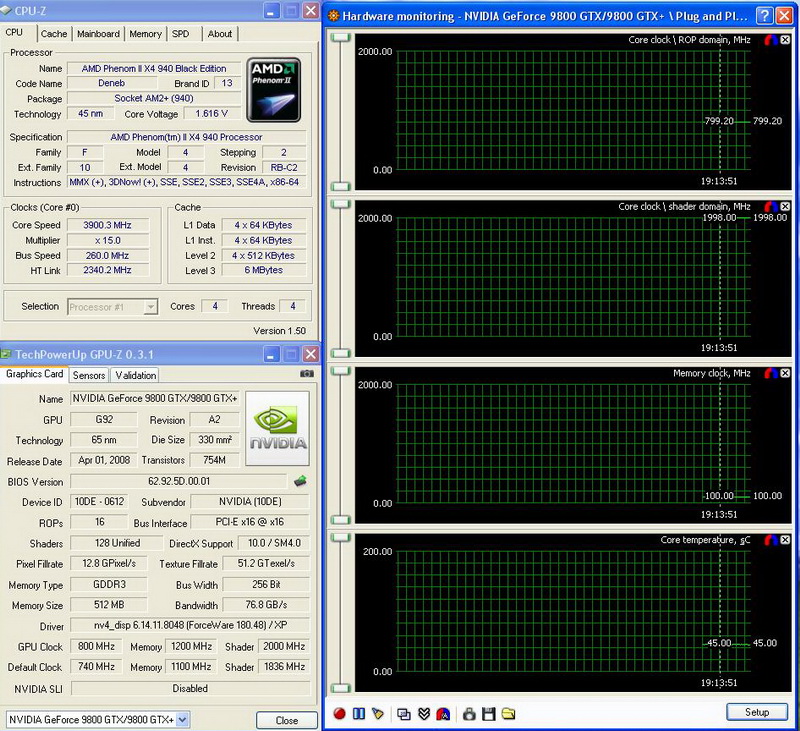Click the pause monitoring icon
The height and width of the screenshot is (731, 800).
point(359,714)
